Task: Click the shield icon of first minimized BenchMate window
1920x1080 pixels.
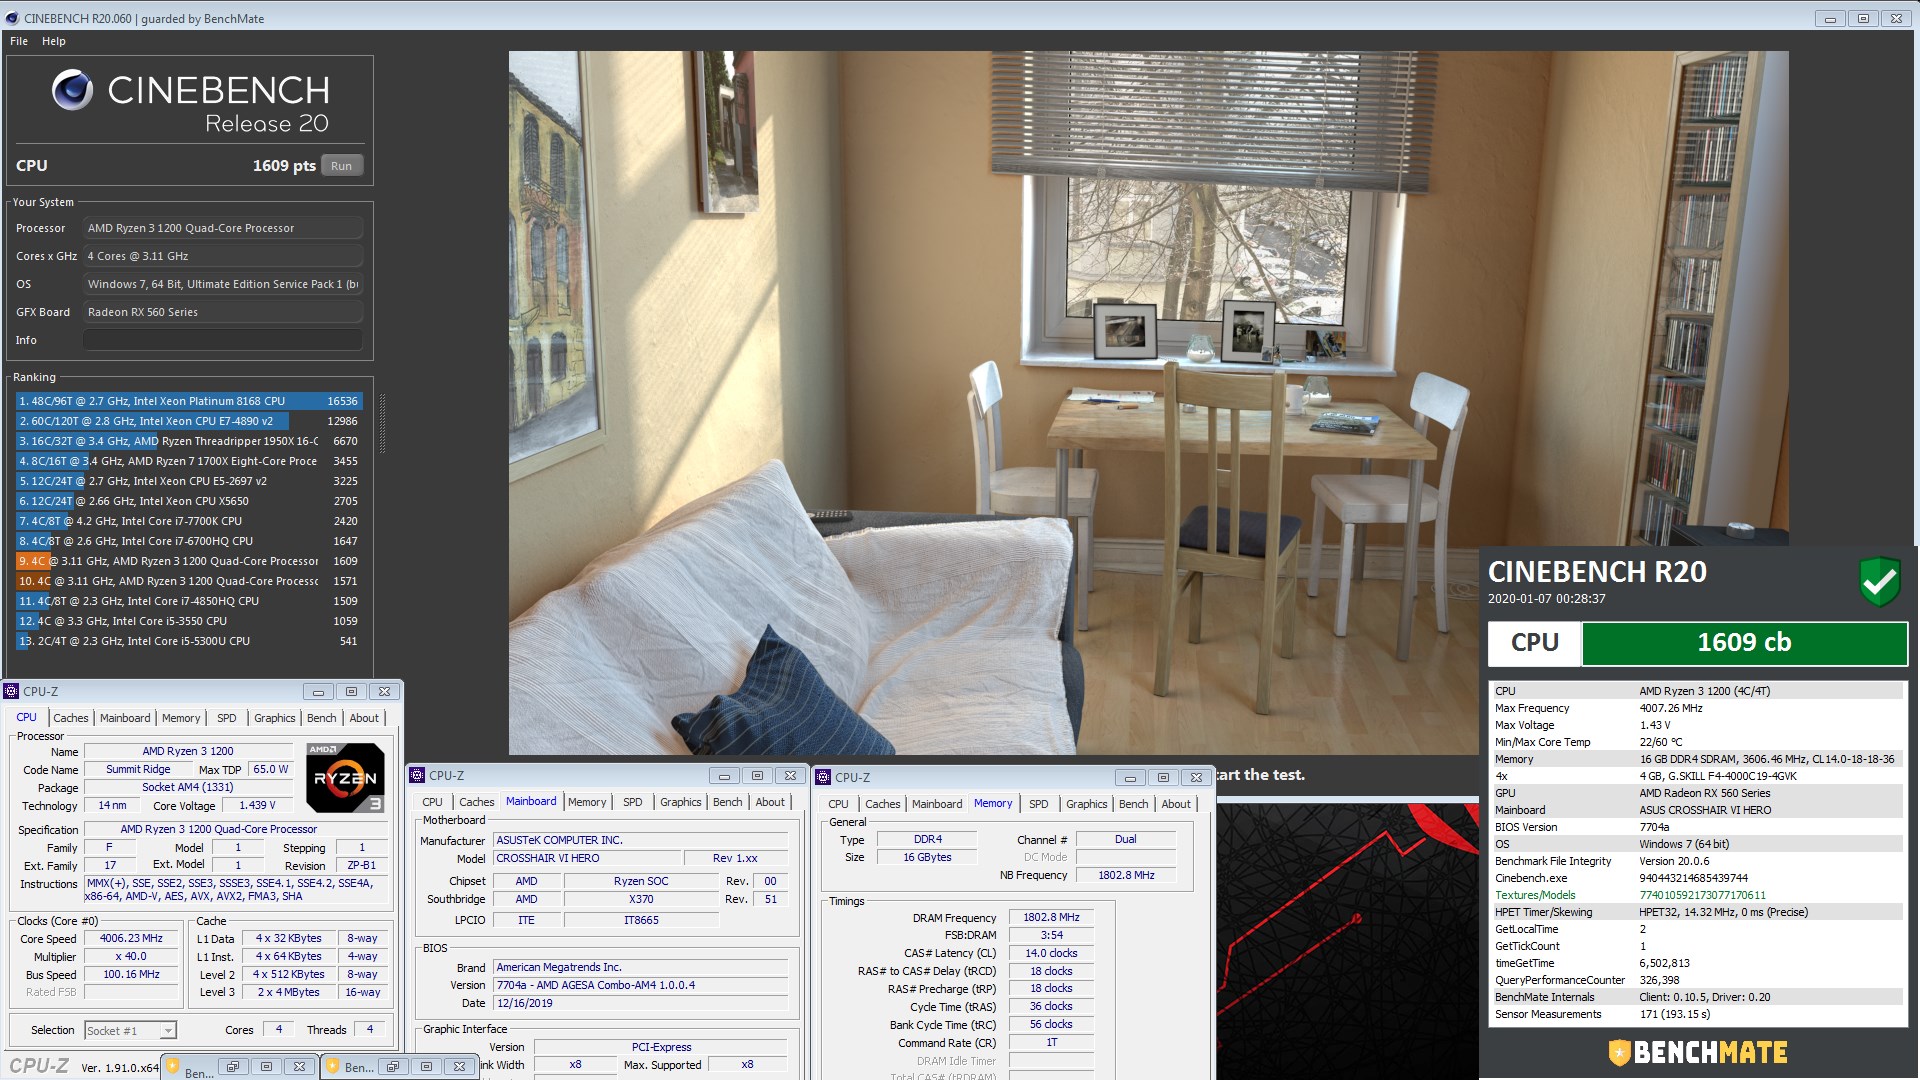Action: point(172,1066)
